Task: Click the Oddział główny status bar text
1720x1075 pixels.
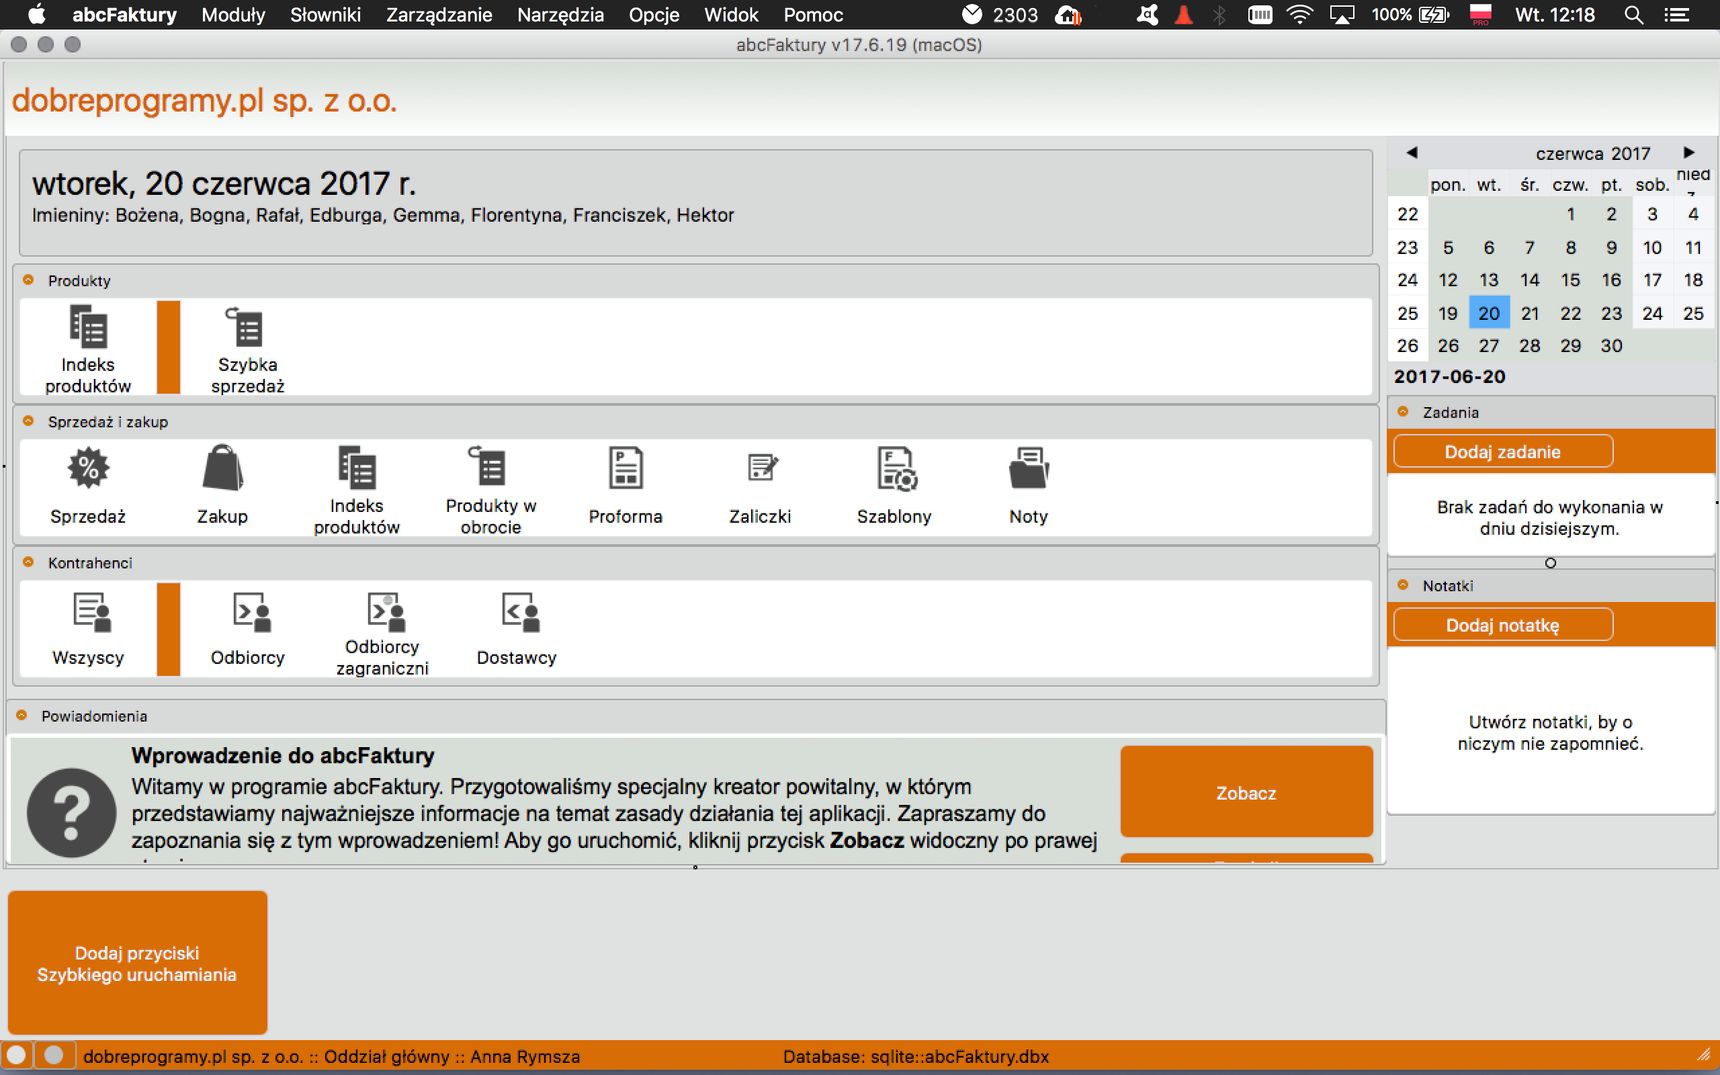Action: (x=387, y=1056)
